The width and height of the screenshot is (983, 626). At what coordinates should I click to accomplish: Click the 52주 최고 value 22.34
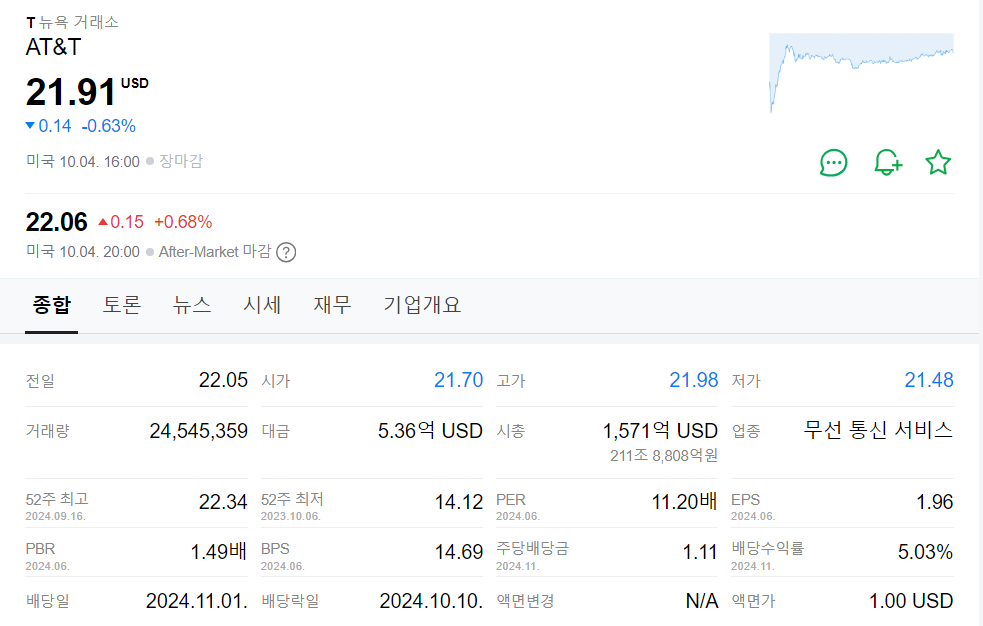pos(223,502)
